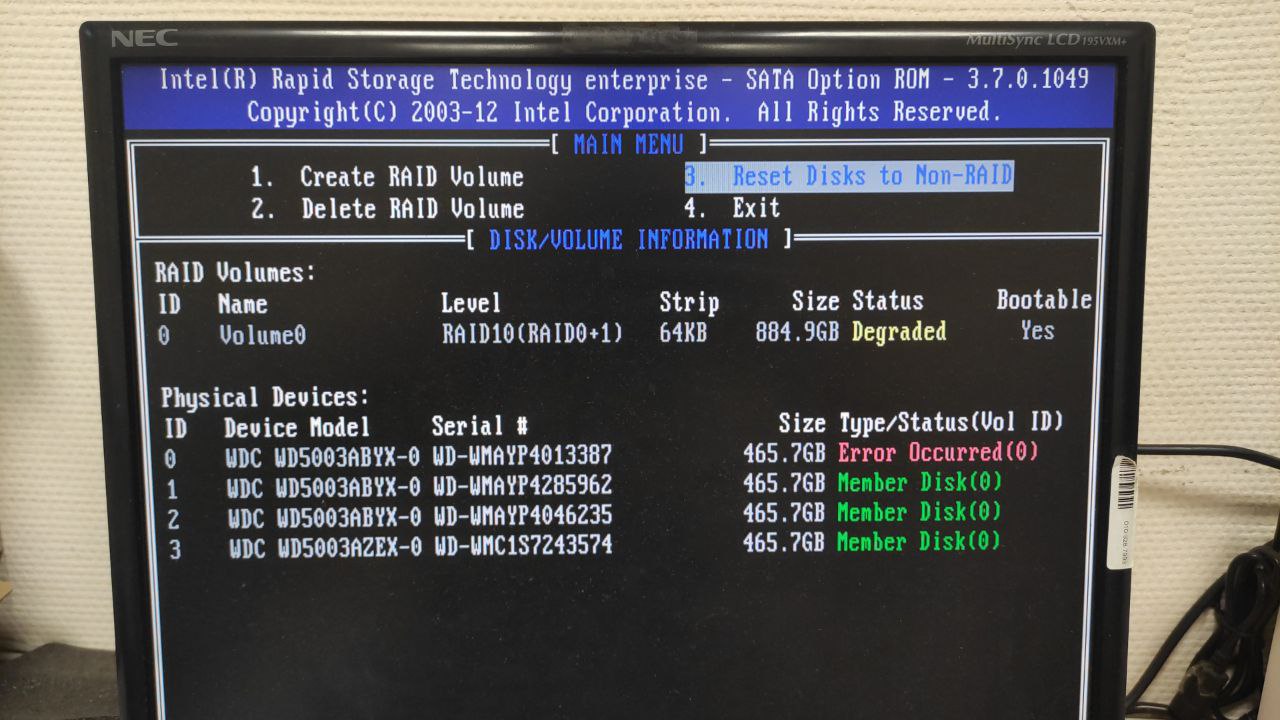Click serial WD-WMAYP4046235
Image resolution: width=1280 pixels, height=720 pixels.
(x=523, y=516)
